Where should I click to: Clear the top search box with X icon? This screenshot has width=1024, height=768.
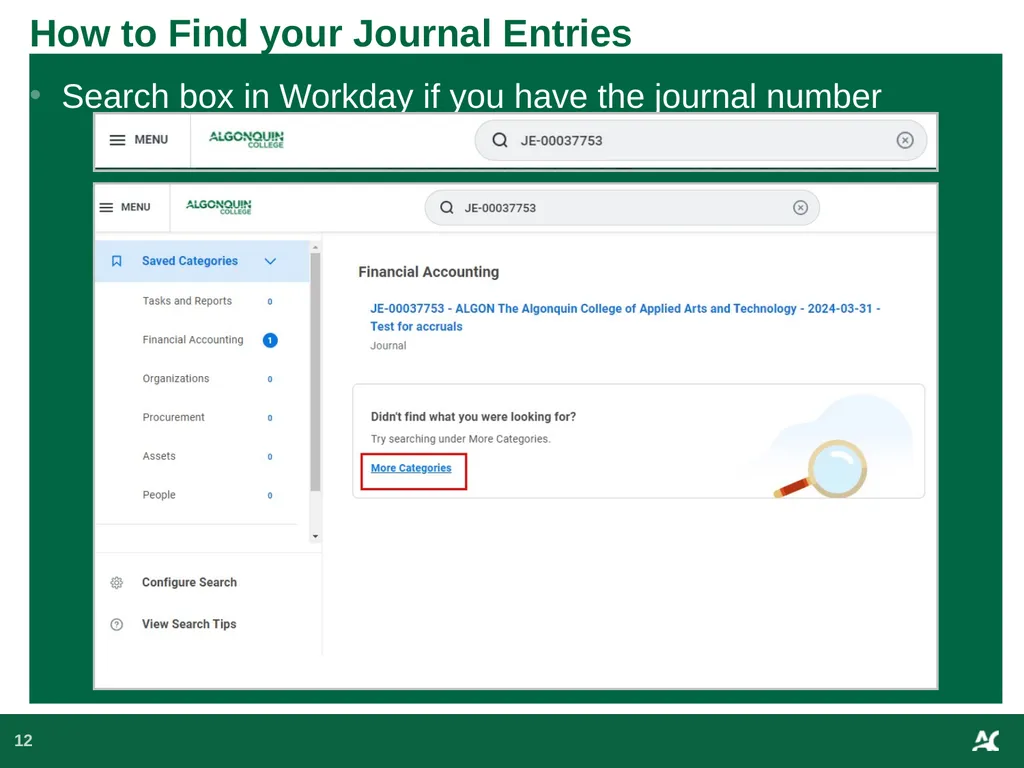pyautogui.click(x=904, y=140)
